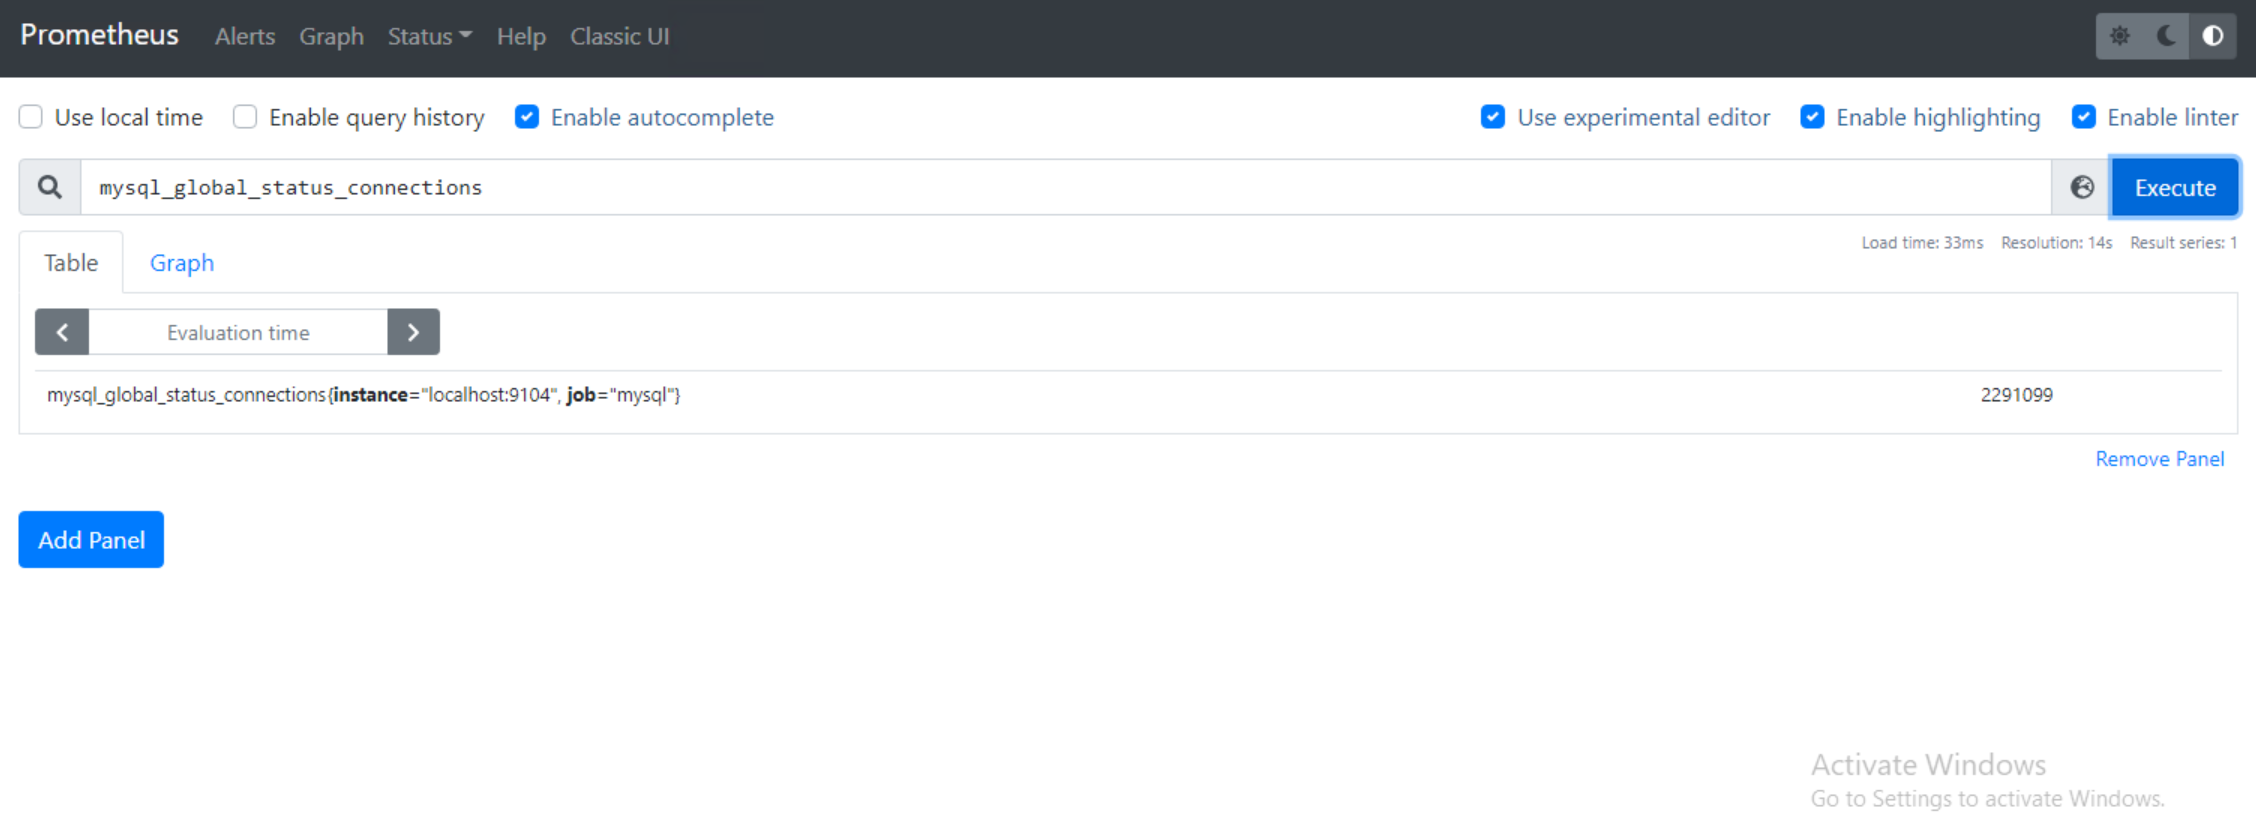Disable the Use experimental editor option
This screenshot has width=2256, height=829.
tap(1492, 117)
